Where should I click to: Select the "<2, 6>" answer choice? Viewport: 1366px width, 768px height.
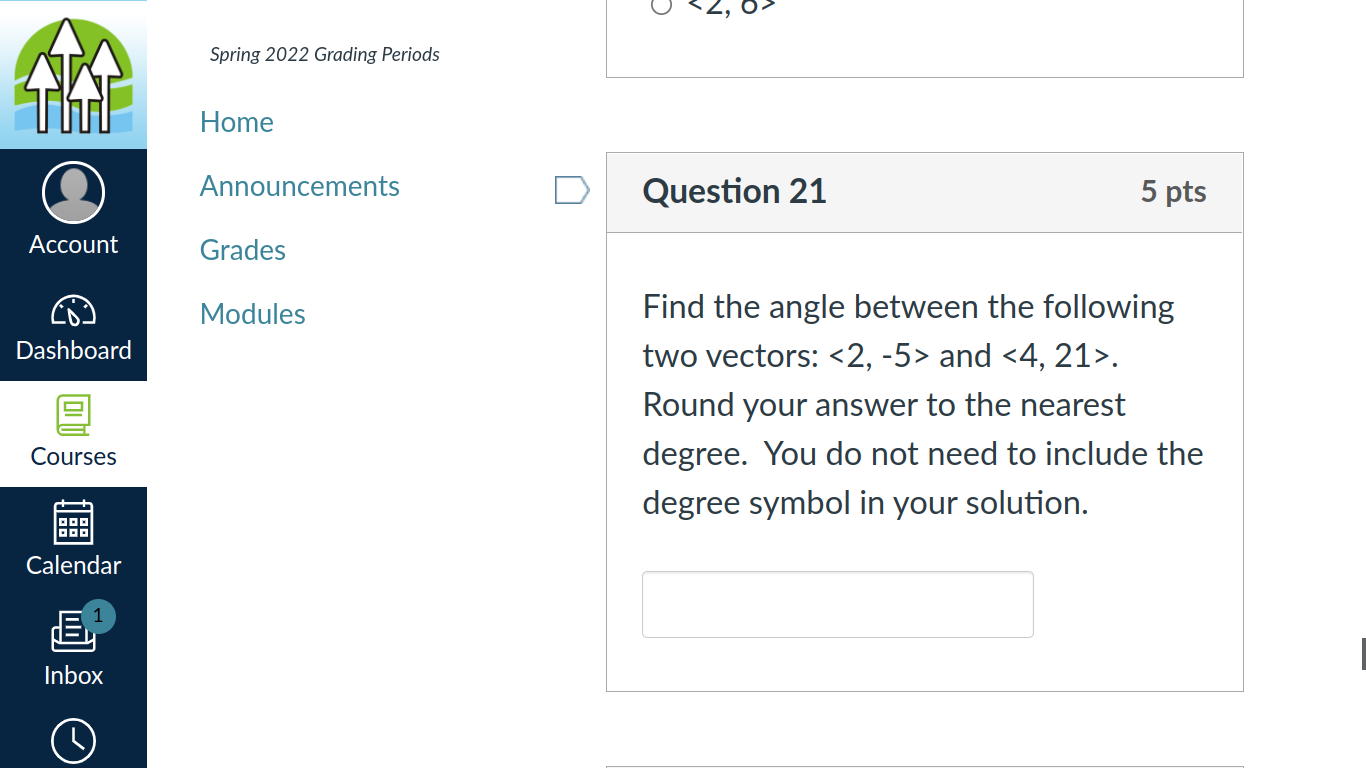661,6
